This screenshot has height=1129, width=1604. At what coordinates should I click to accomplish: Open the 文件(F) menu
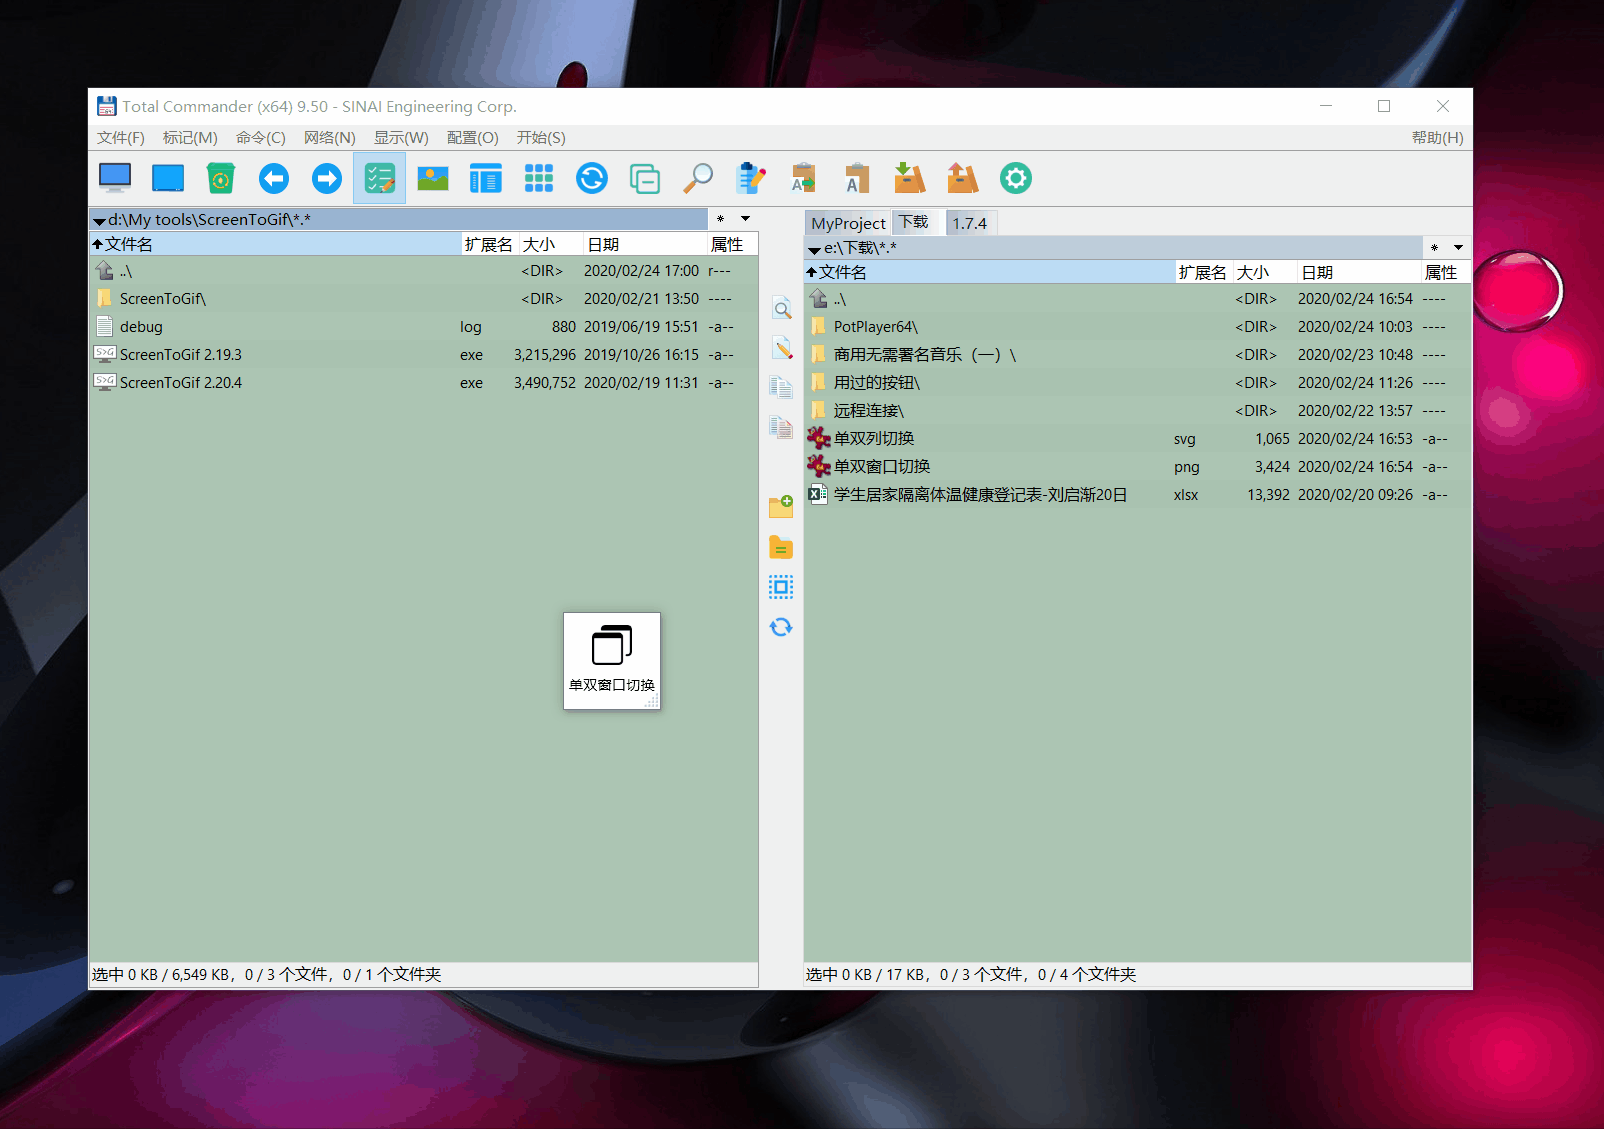click(121, 138)
